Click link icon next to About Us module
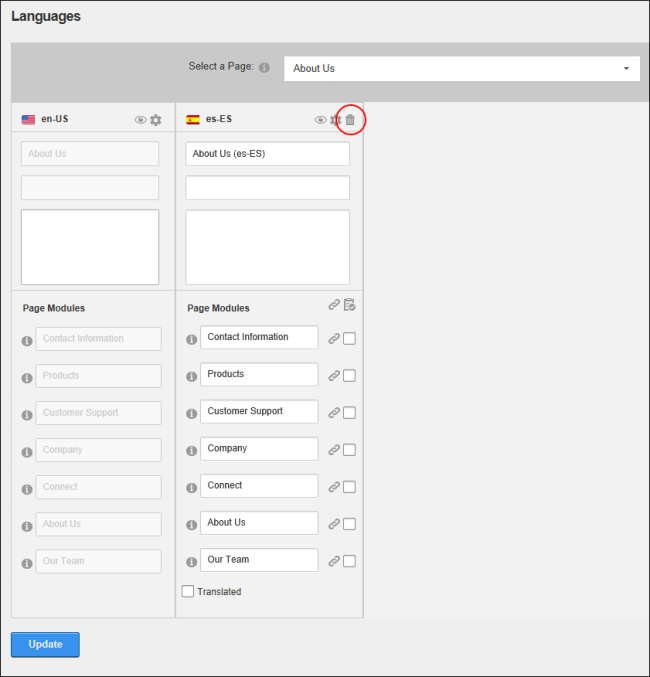650x677 pixels. coord(334,524)
